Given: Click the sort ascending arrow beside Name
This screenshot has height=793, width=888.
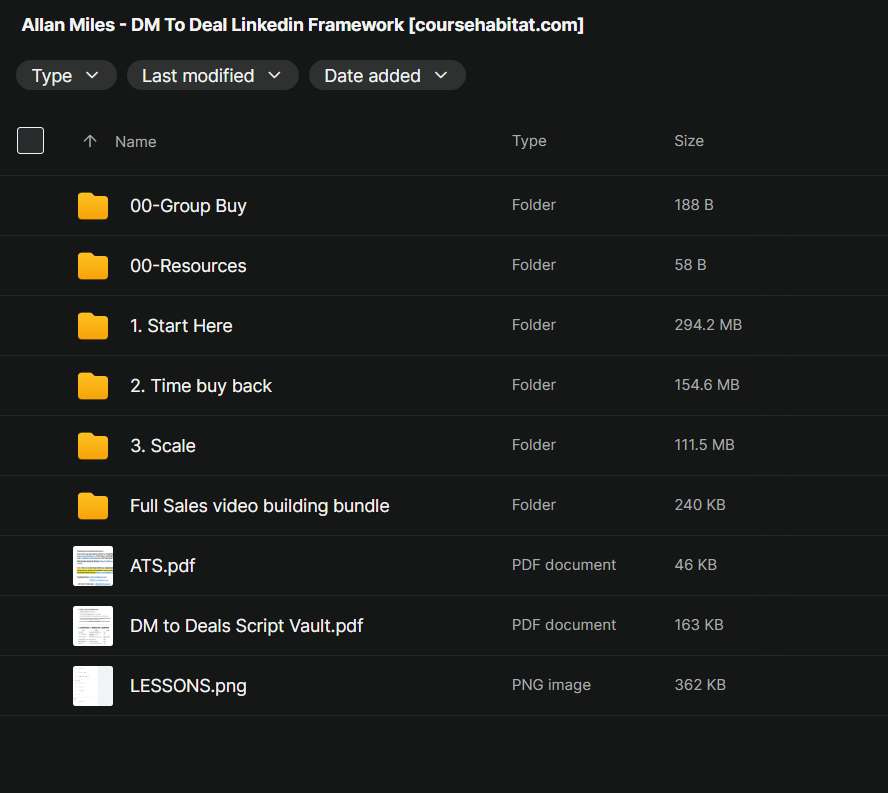Looking at the screenshot, I should tap(90, 141).
